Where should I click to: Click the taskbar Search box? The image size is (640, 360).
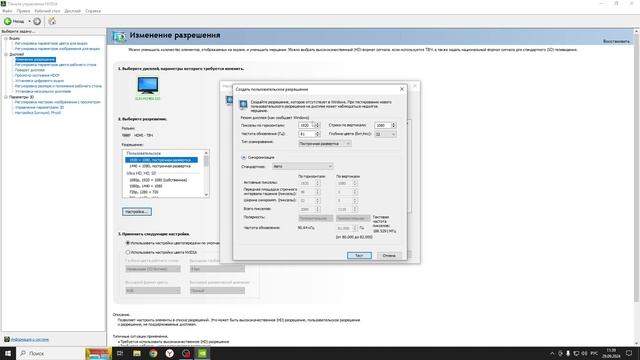[x=51, y=353]
